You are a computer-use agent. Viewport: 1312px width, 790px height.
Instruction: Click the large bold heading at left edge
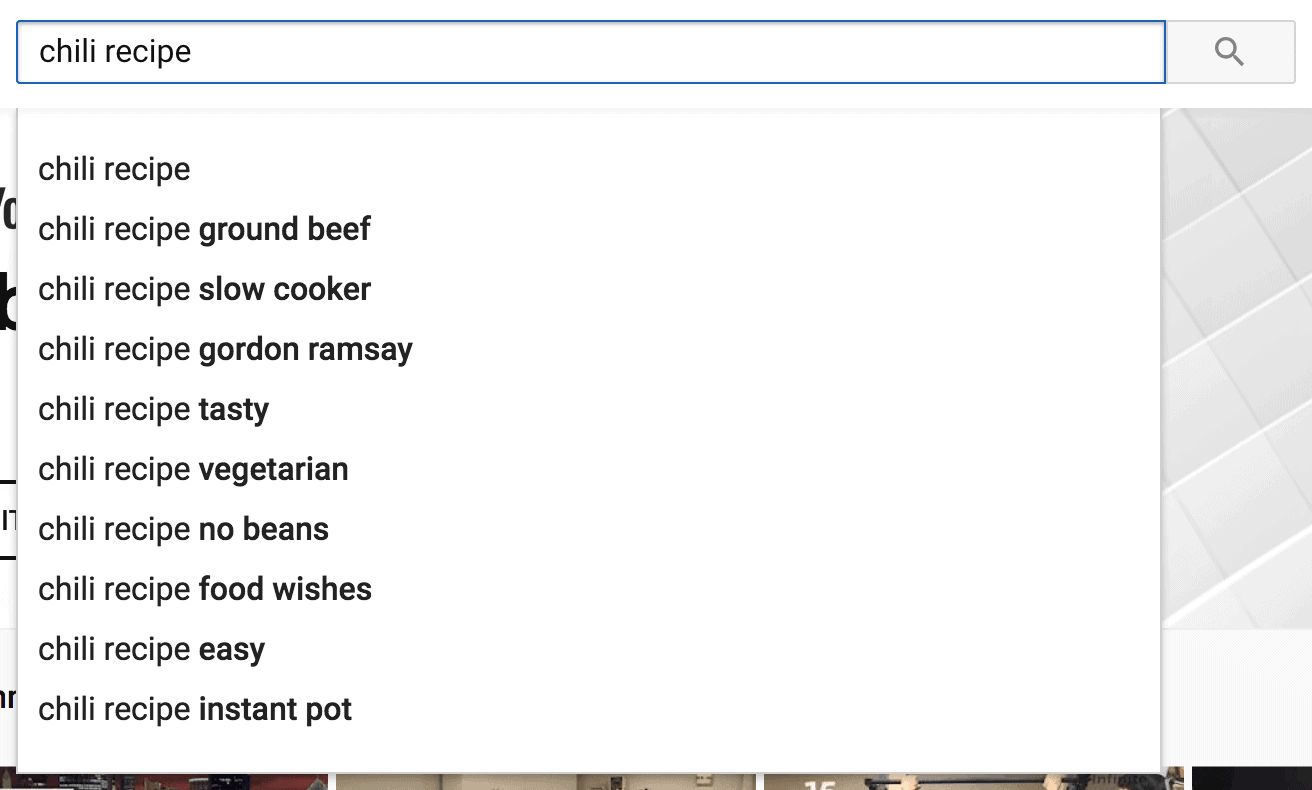(8, 301)
